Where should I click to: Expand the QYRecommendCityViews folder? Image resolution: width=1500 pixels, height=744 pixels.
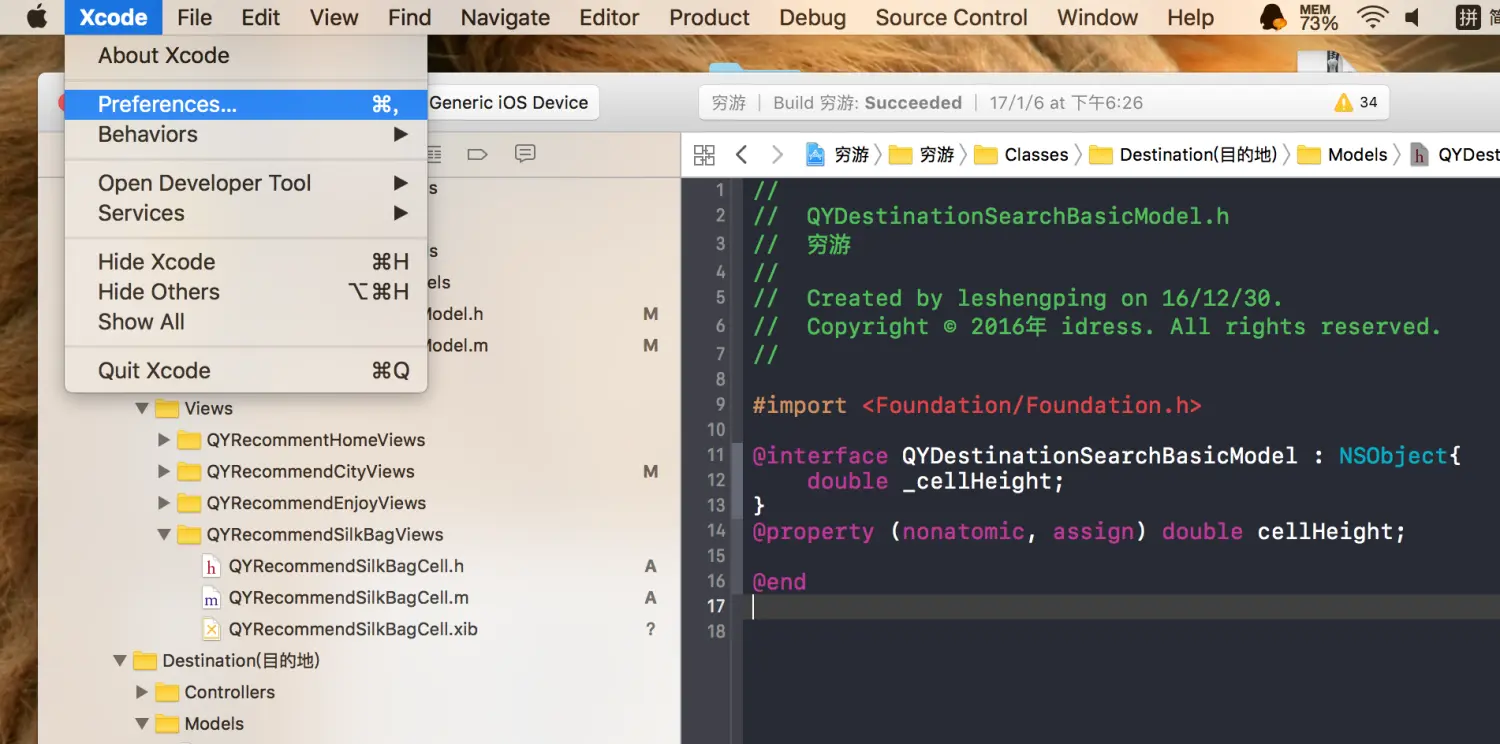pos(164,471)
